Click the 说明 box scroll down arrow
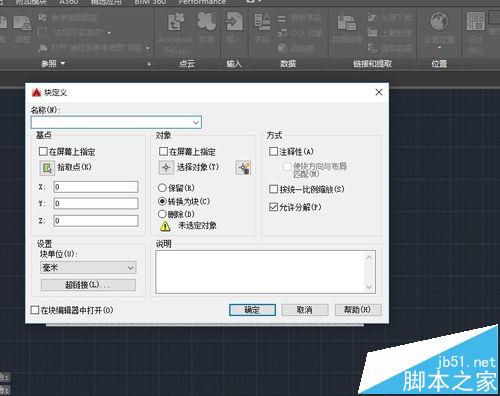This screenshot has width=500, height=396. (369, 287)
